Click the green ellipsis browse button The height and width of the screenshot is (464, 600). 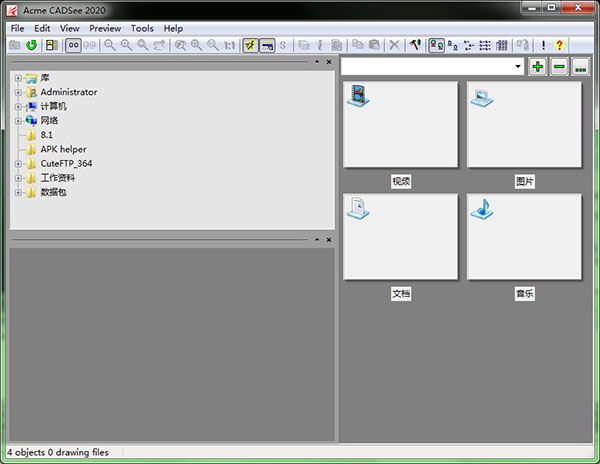[580, 67]
